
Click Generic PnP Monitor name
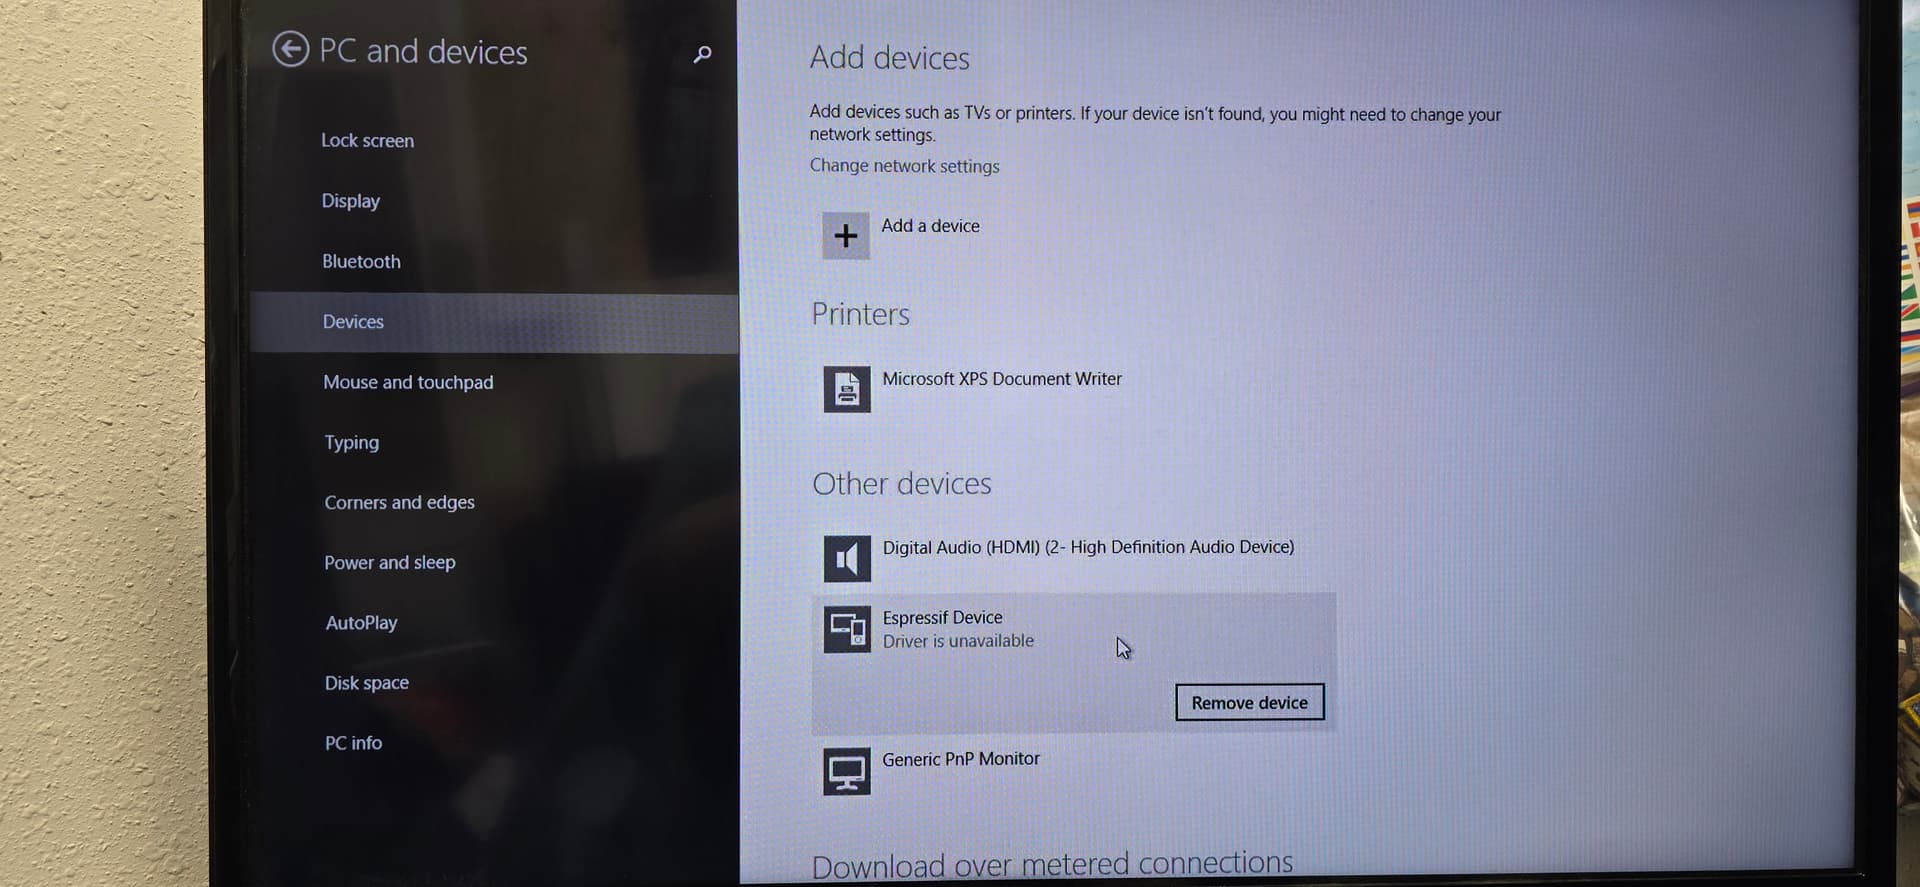click(x=961, y=759)
